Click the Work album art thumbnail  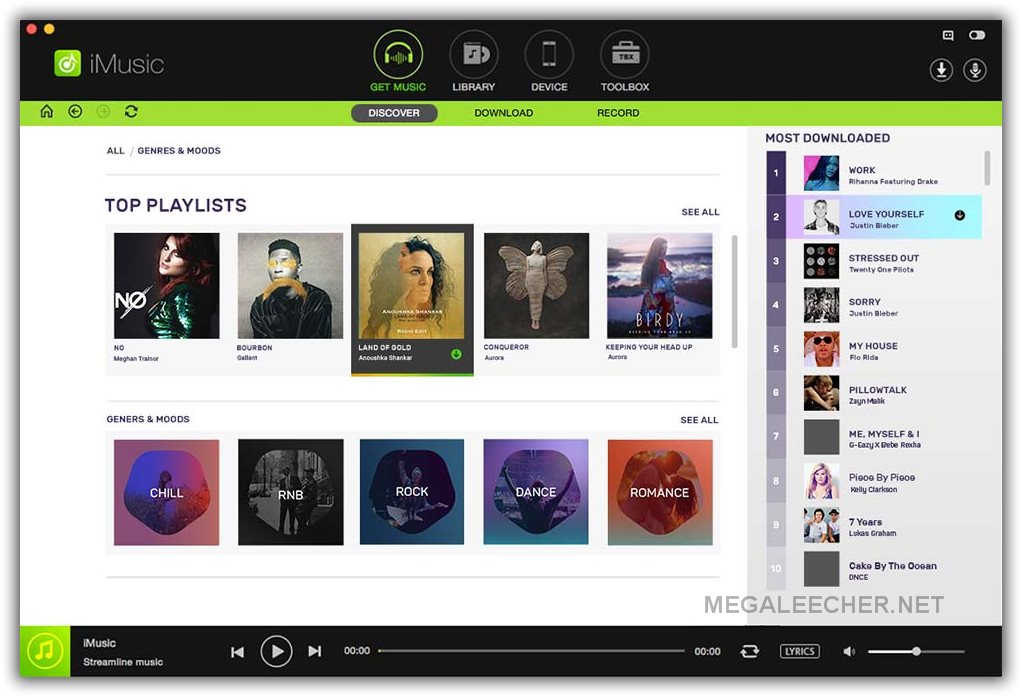point(821,173)
